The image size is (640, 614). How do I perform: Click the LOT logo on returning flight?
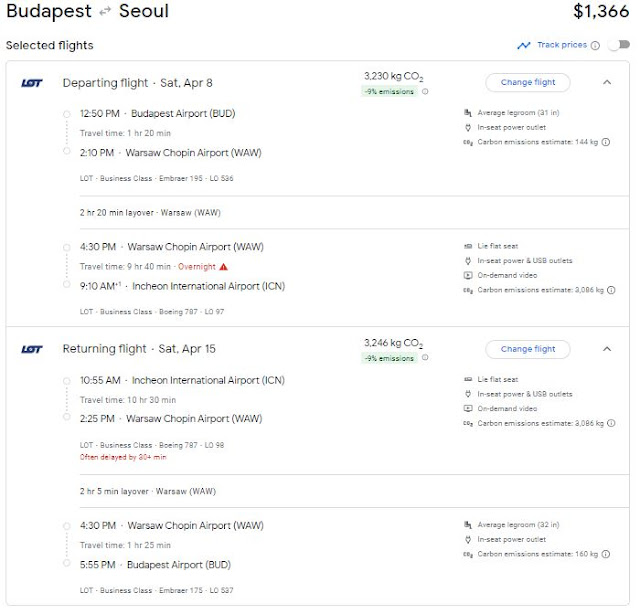point(32,349)
